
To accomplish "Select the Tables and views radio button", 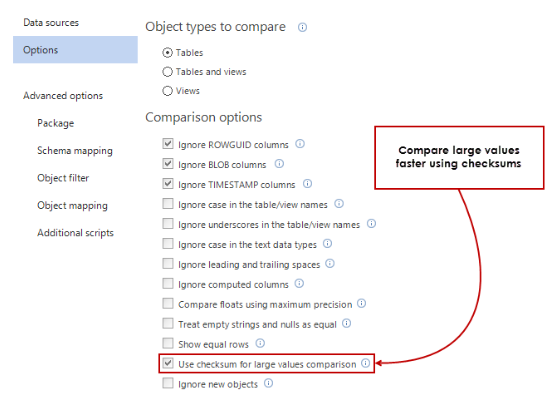I will pyautogui.click(x=167, y=72).
